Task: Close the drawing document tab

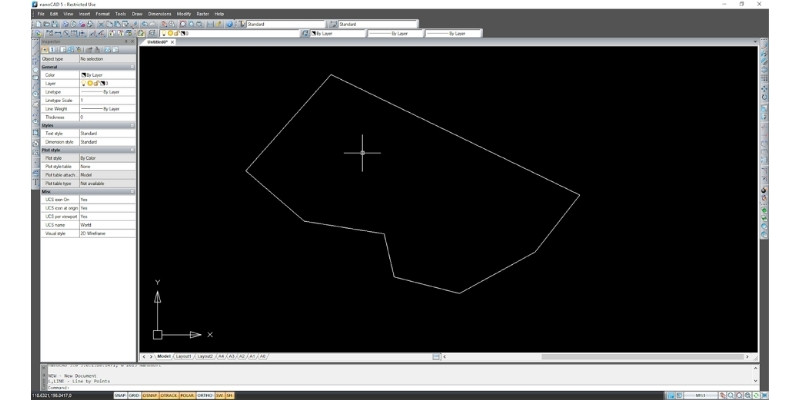Action: click(x=172, y=42)
